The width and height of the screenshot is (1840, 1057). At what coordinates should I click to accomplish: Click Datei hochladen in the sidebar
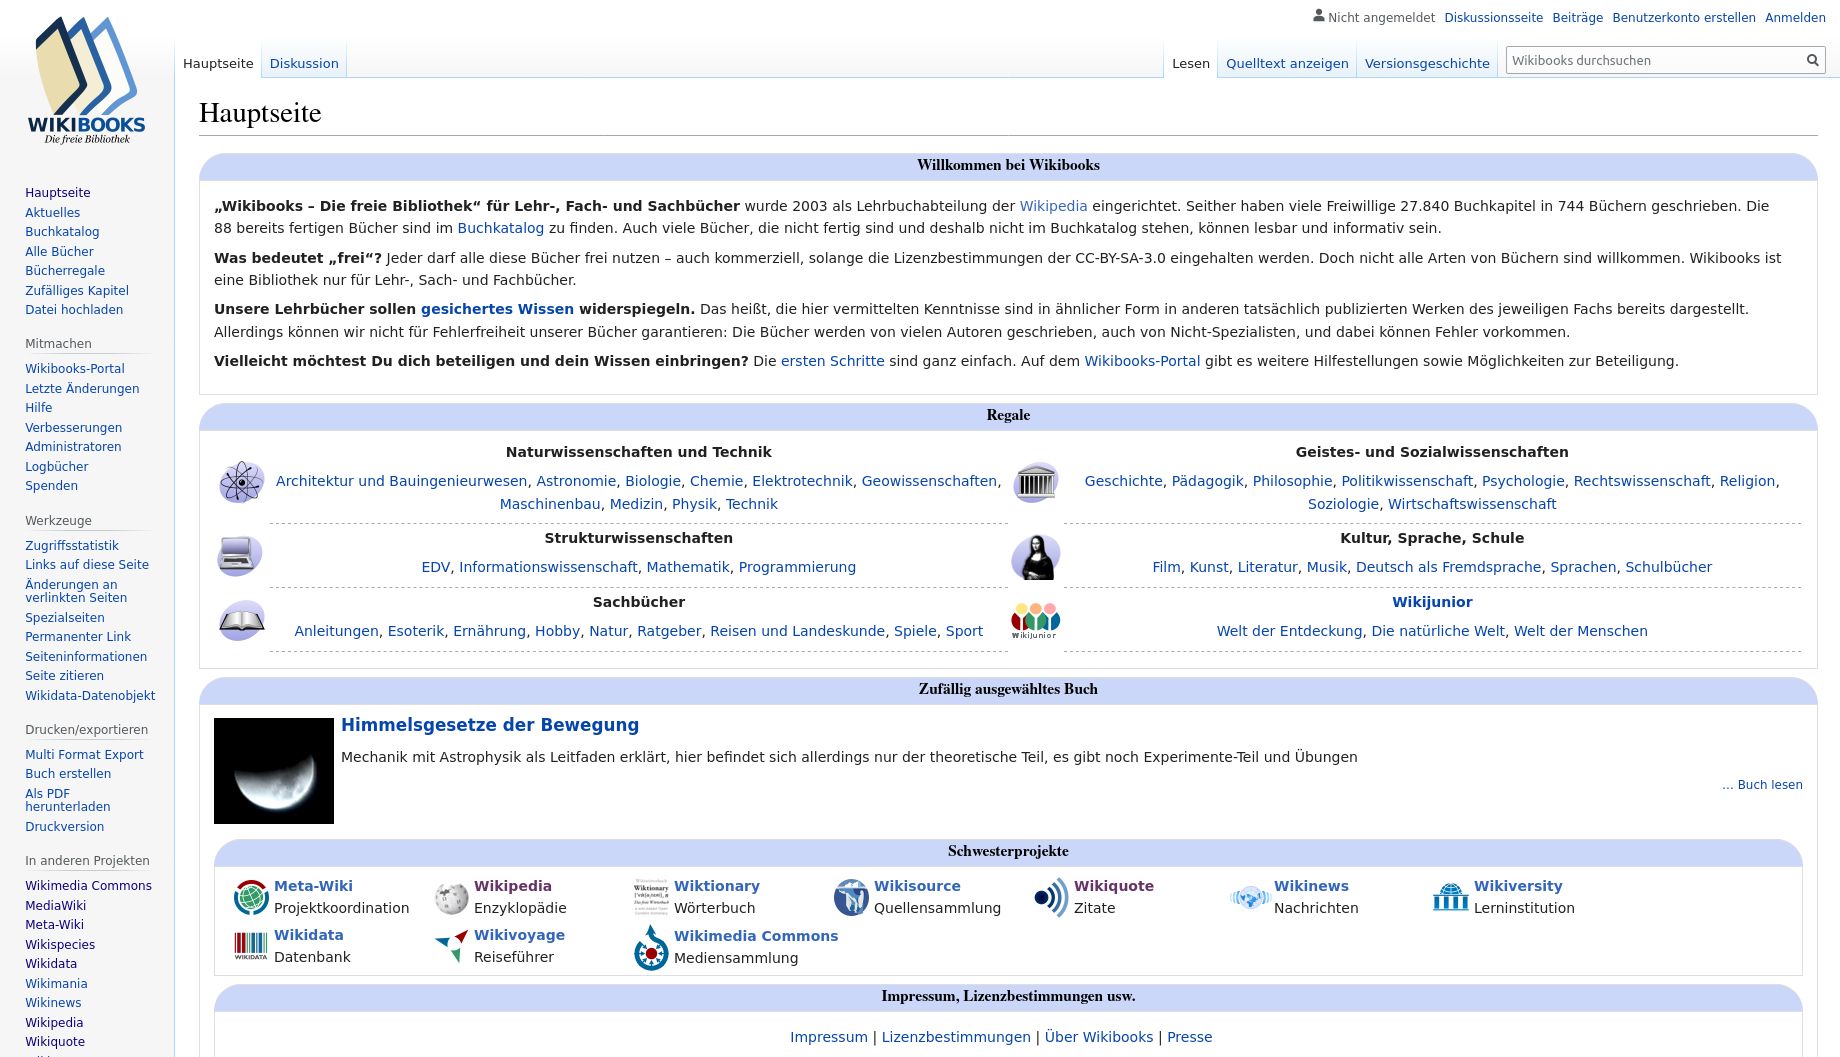tap(74, 310)
